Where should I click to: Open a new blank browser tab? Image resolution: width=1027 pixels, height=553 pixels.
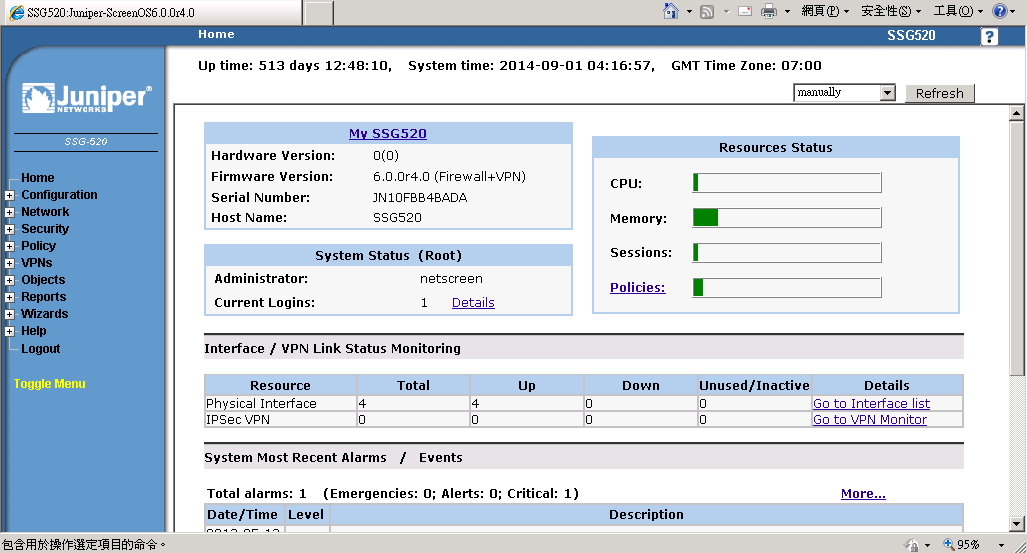pyautogui.click(x=319, y=13)
